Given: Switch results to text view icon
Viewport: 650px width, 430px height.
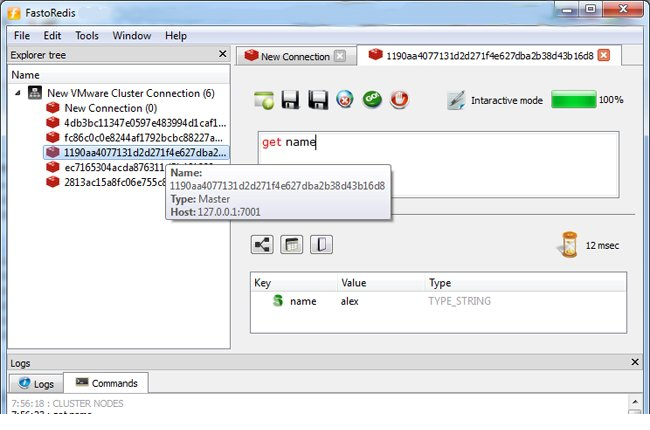Looking at the screenshot, I should coord(322,244).
